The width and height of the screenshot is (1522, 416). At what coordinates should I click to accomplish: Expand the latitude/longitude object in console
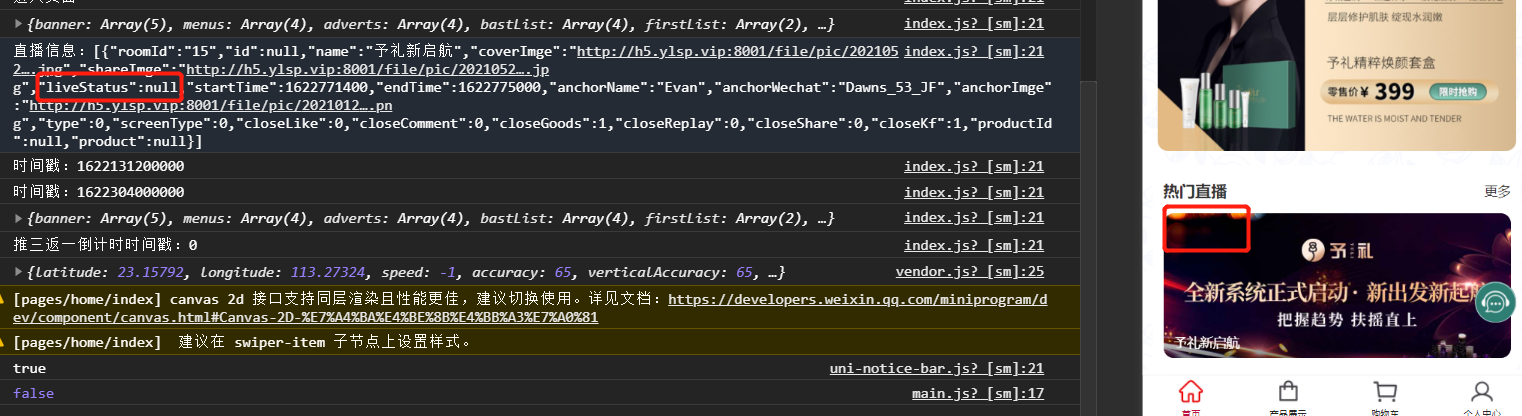point(20,272)
